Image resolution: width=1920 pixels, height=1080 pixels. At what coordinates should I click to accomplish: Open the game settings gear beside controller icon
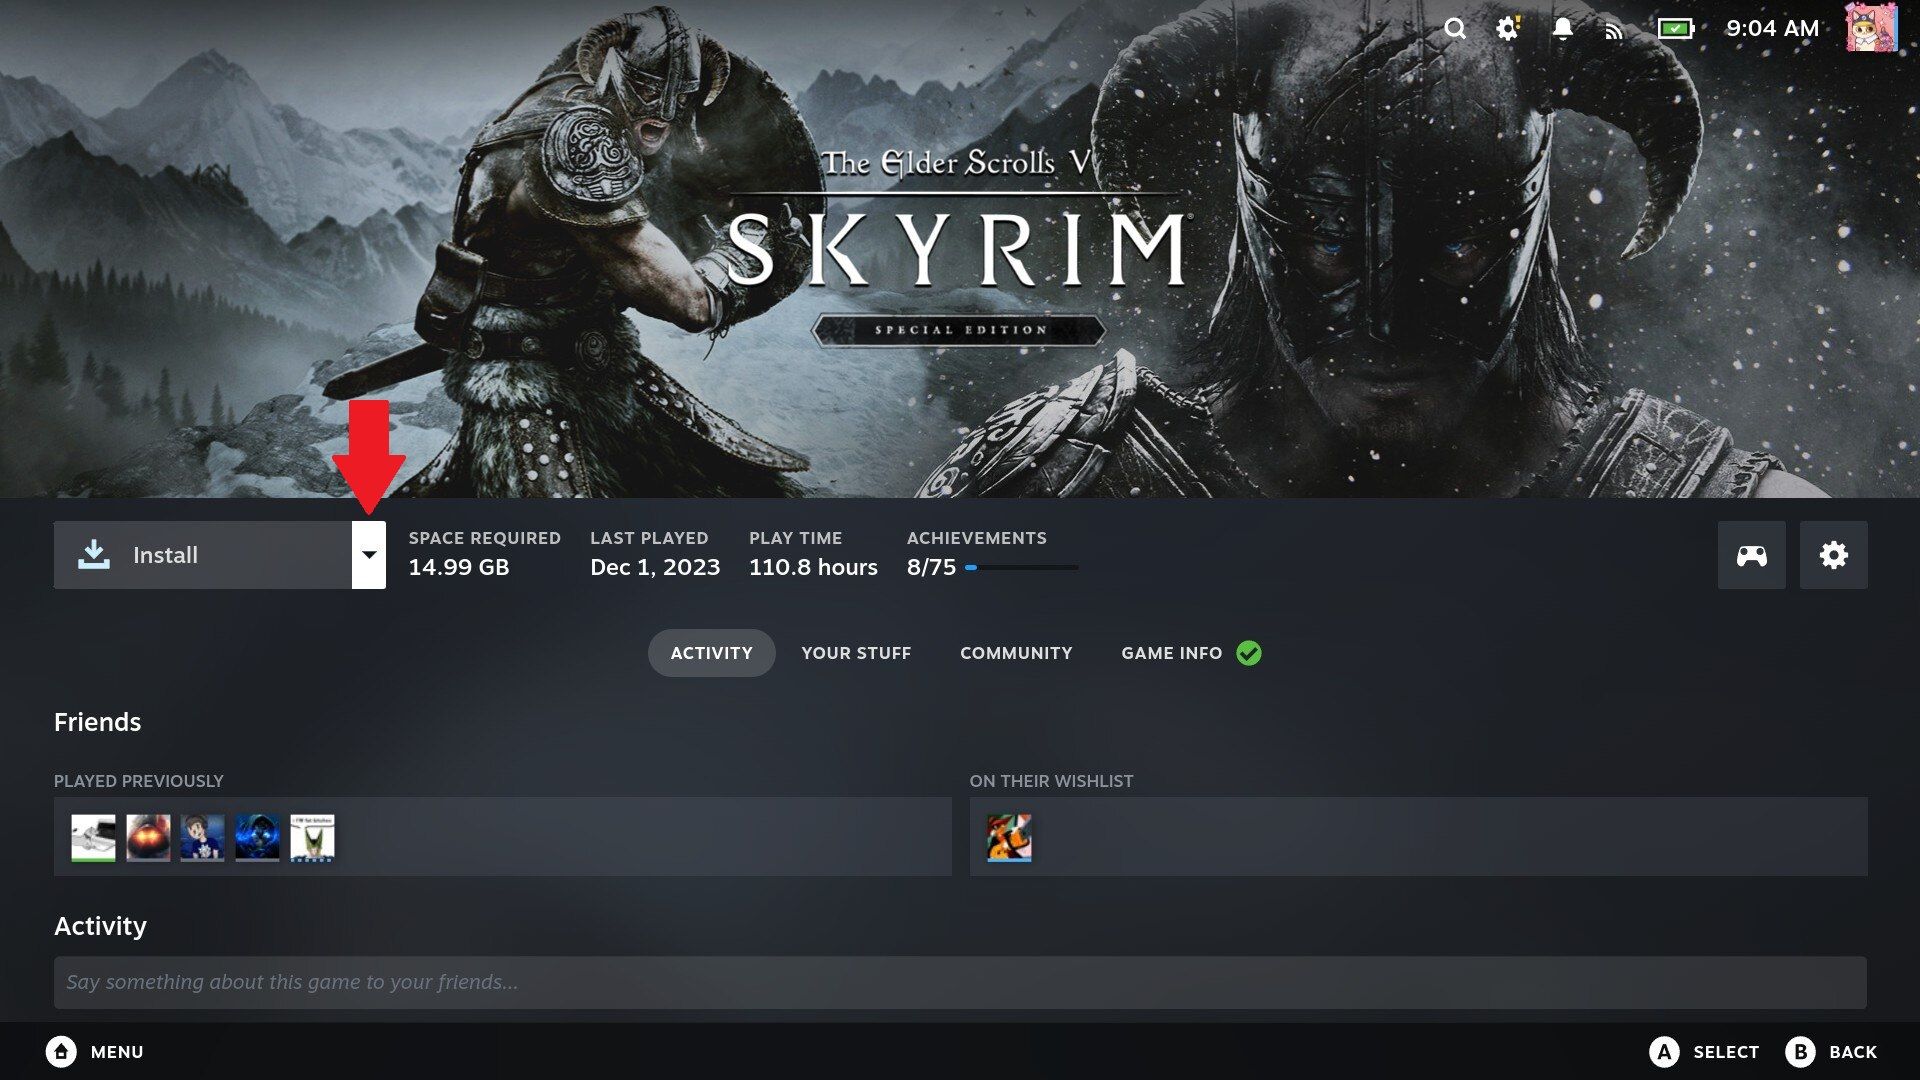1833,554
